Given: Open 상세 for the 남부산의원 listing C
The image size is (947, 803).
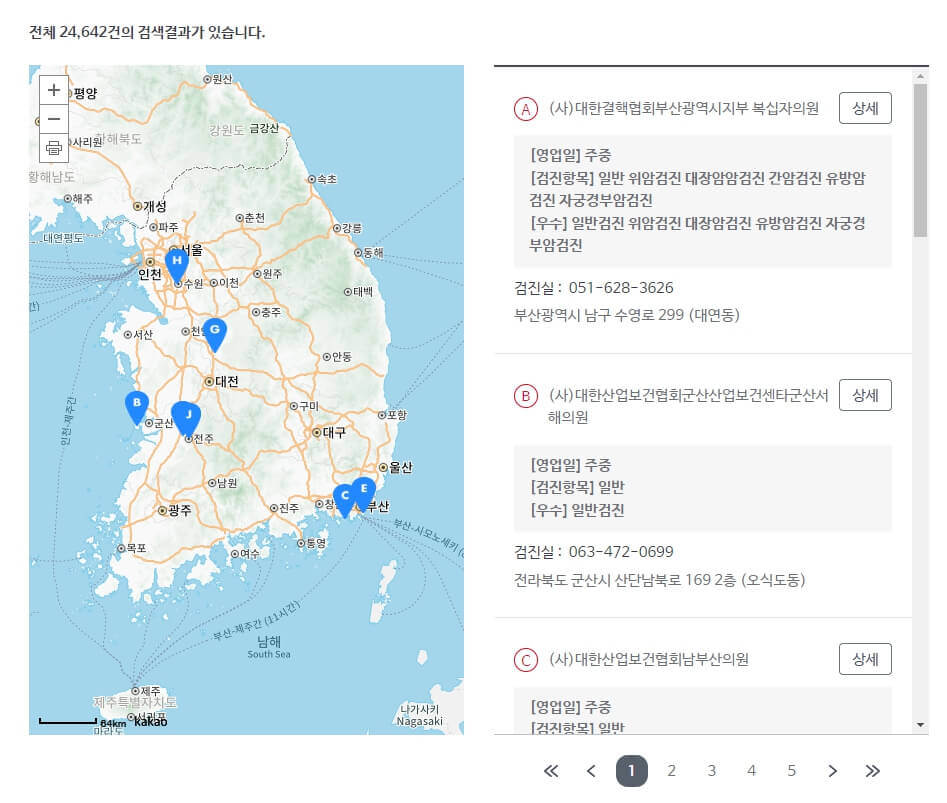Looking at the screenshot, I should 864,659.
